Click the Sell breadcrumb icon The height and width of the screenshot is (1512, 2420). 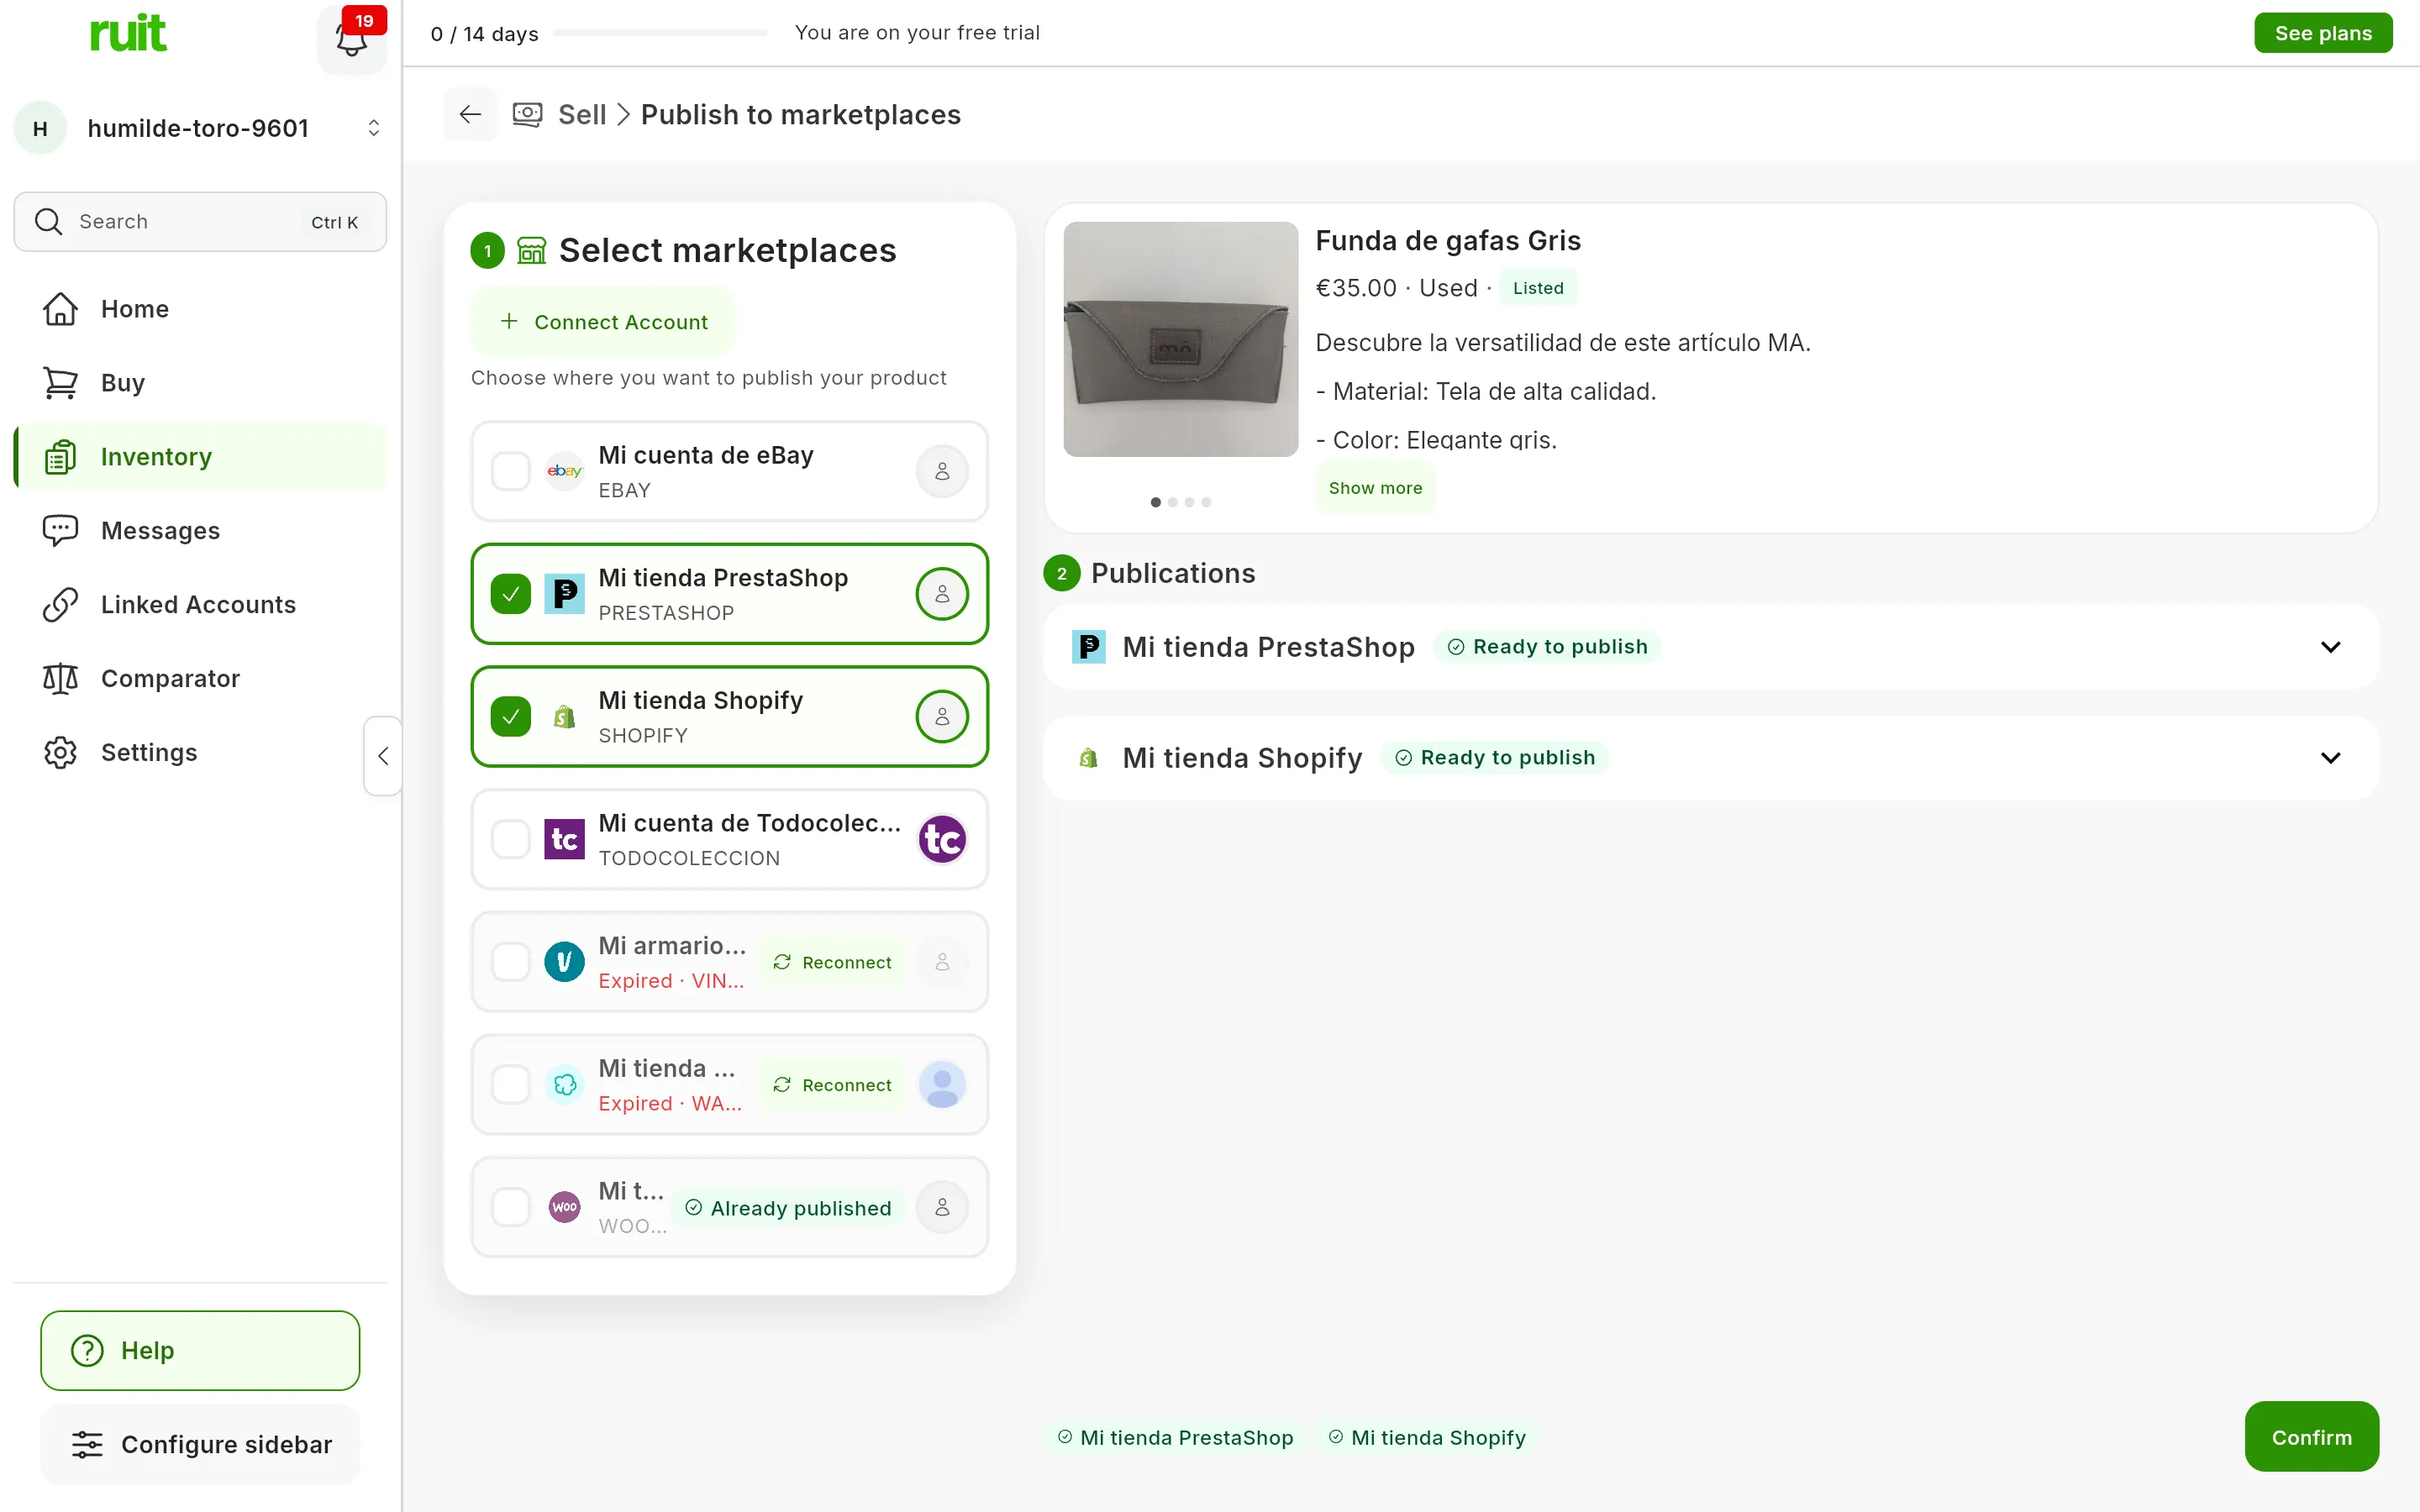pos(527,114)
